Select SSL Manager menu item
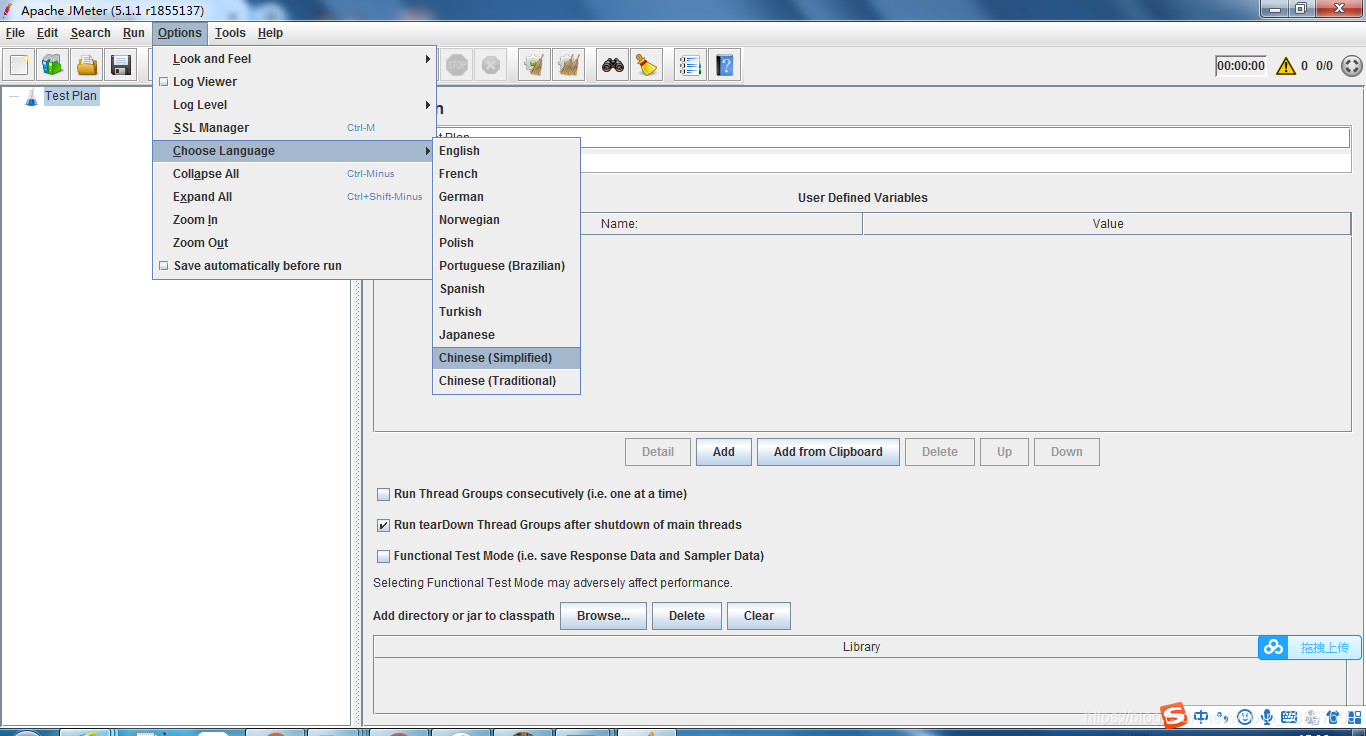Viewport: 1366px width, 736px height. pyautogui.click(x=294, y=128)
